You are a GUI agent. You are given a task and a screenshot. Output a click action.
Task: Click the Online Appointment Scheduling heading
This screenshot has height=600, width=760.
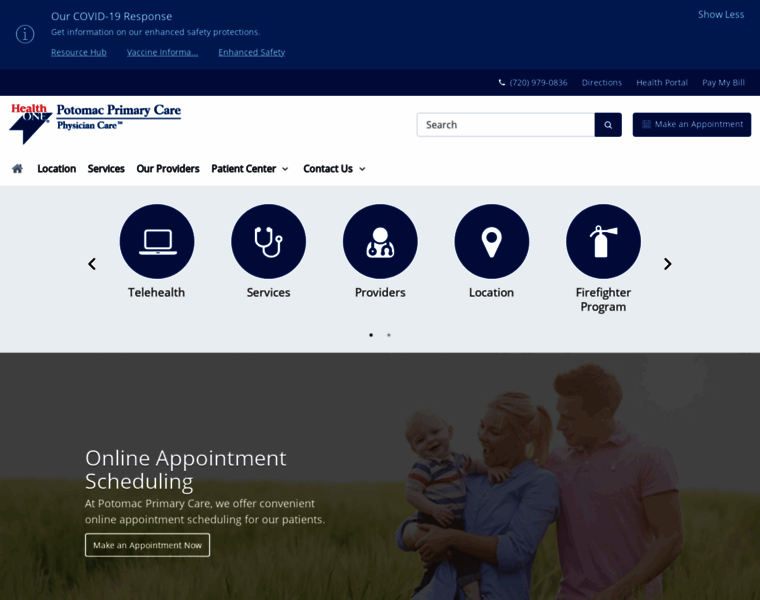pyautogui.click(x=186, y=470)
